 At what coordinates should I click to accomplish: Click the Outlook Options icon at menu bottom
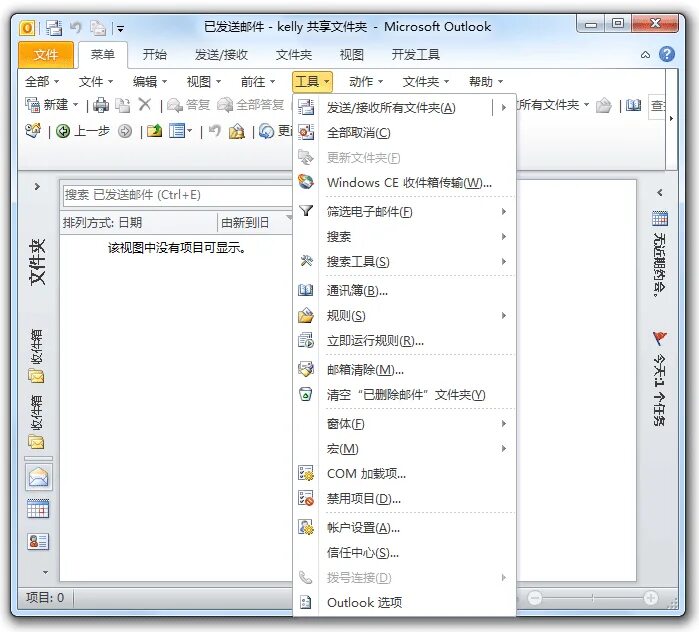(306, 602)
